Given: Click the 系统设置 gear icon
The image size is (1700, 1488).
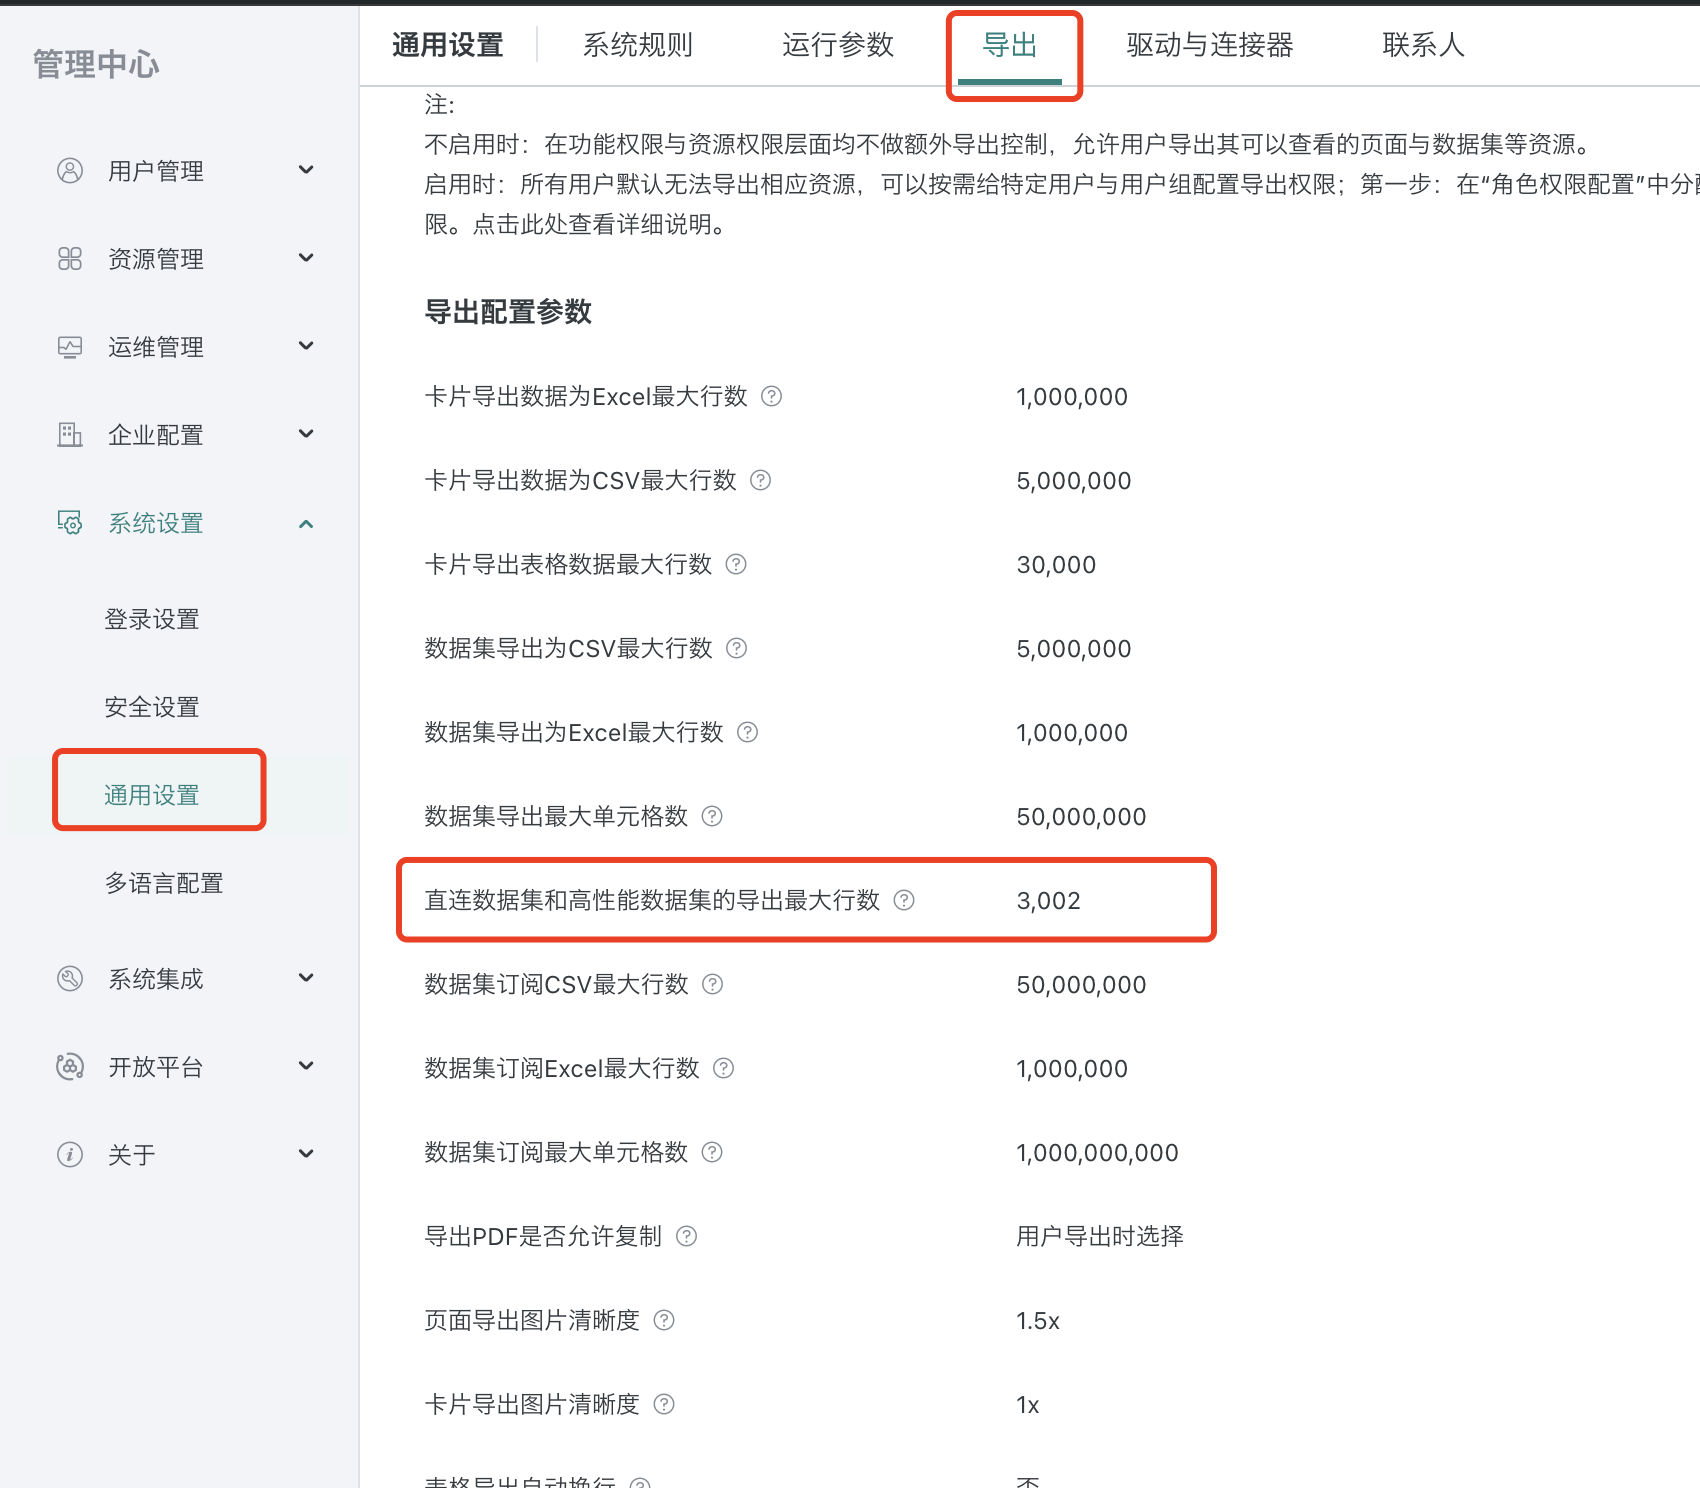Looking at the screenshot, I should (x=70, y=522).
